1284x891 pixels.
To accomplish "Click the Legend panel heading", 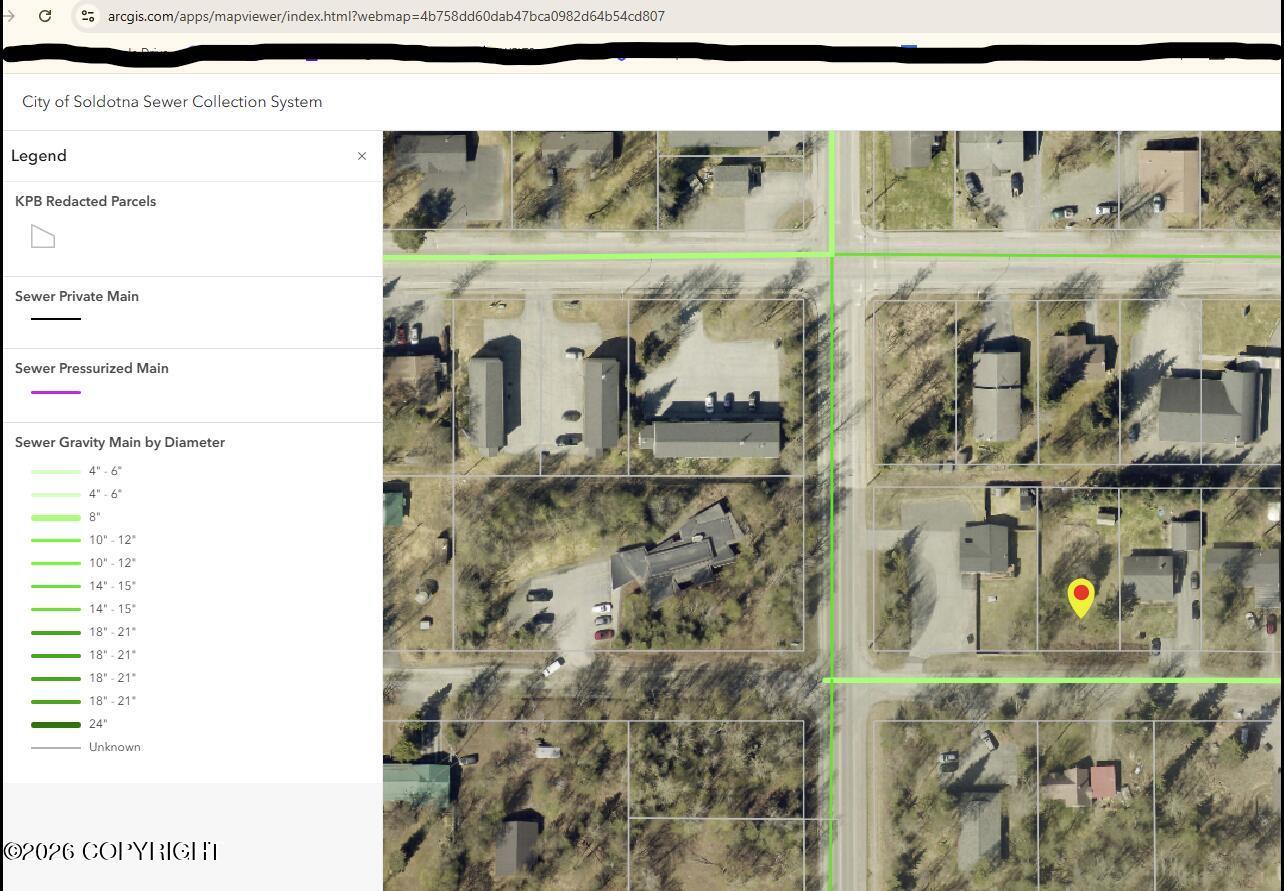I will pyautogui.click(x=39, y=156).
